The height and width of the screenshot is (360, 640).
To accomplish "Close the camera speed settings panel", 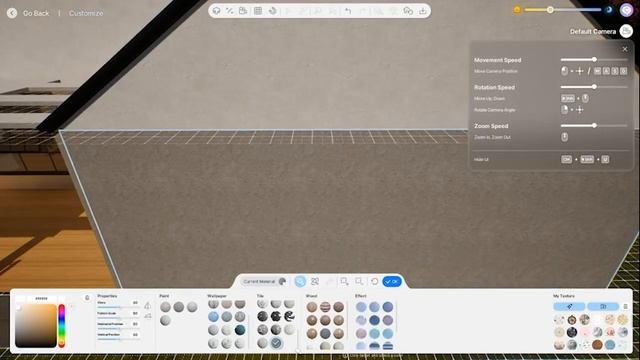I will [625, 49].
